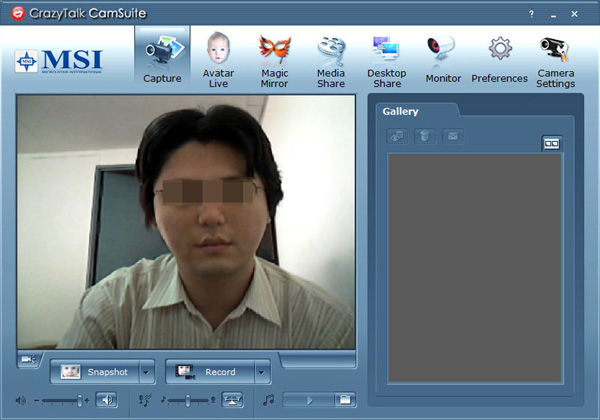This screenshot has width=600, height=420.
Task: Open help with the question mark button
Action: pyautogui.click(x=531, y=14)
